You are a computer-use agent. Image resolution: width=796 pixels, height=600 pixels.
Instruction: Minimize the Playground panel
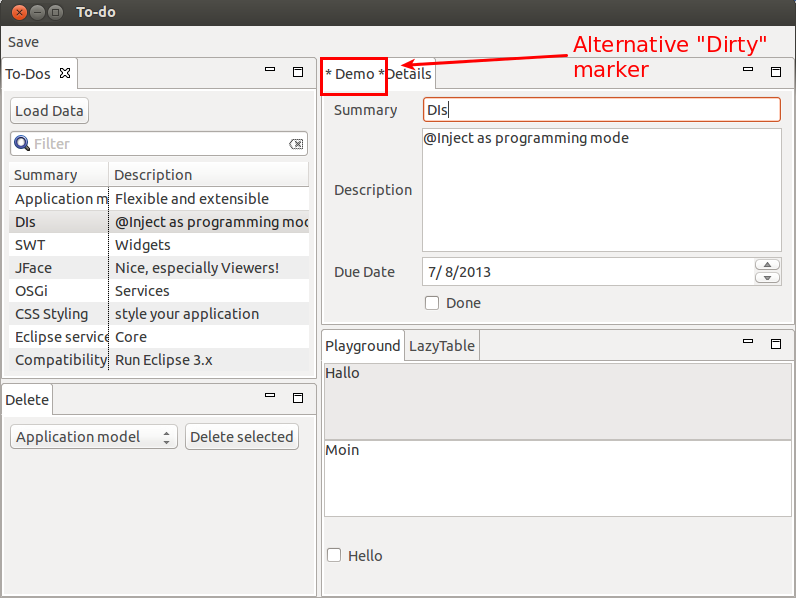click(x=748, y=342)
